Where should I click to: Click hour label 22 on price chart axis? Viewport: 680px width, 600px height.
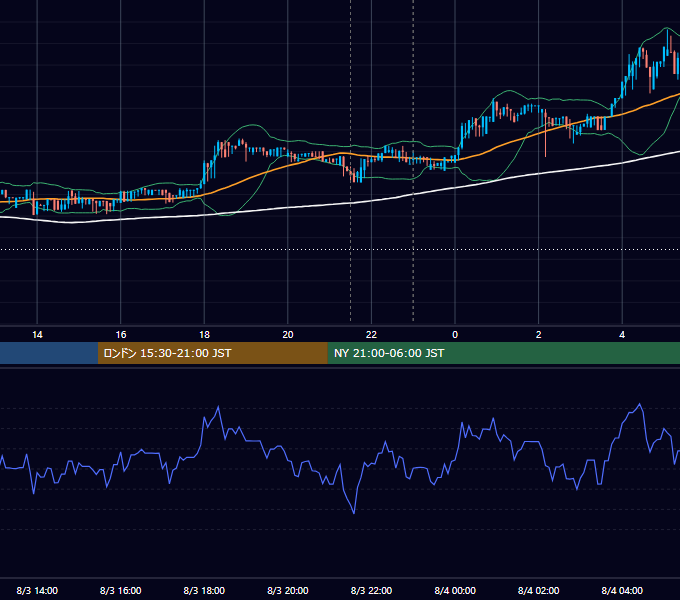coord(371,335)
